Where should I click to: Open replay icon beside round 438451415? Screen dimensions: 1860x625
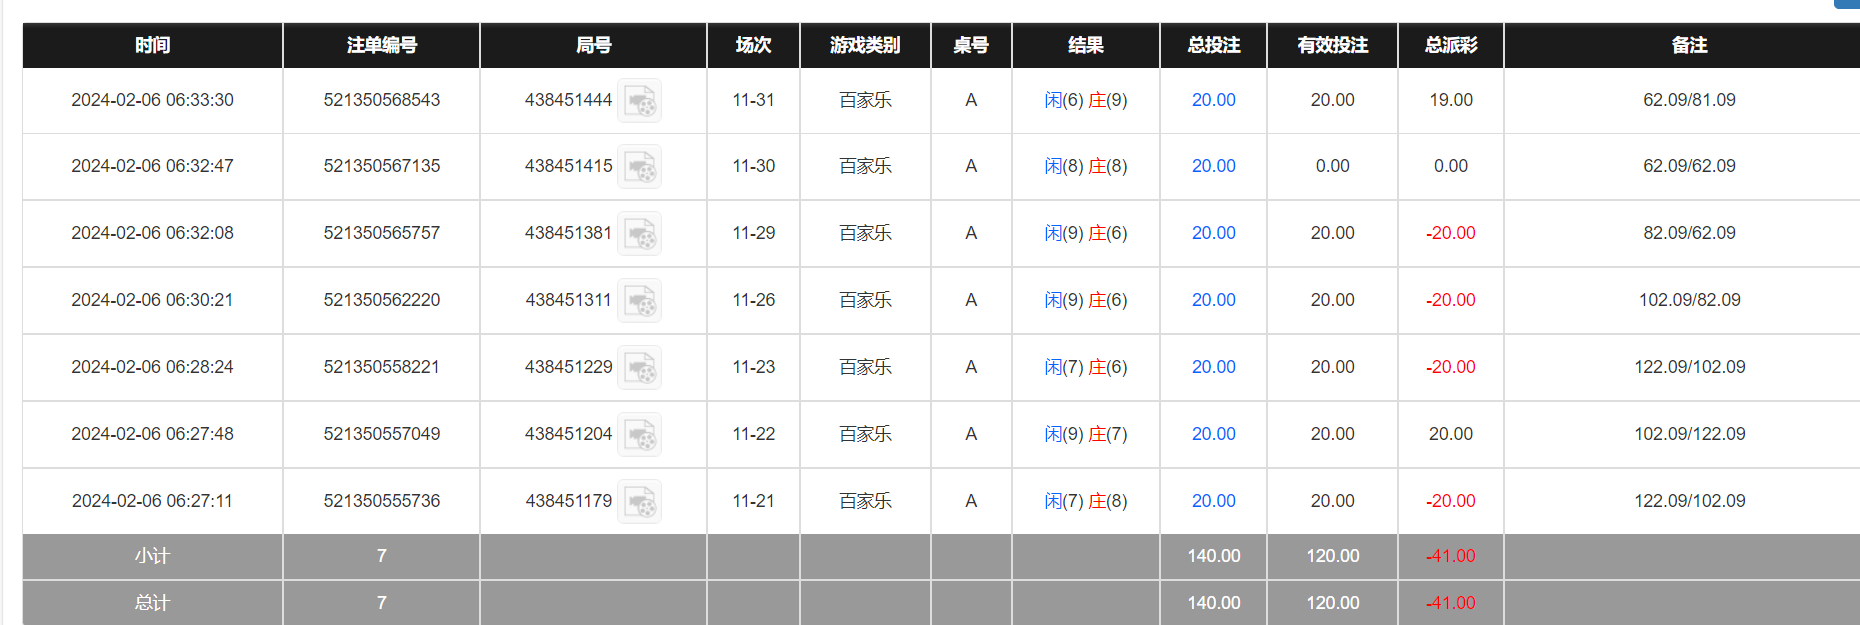pyautogui.click(x=639, y=167)
